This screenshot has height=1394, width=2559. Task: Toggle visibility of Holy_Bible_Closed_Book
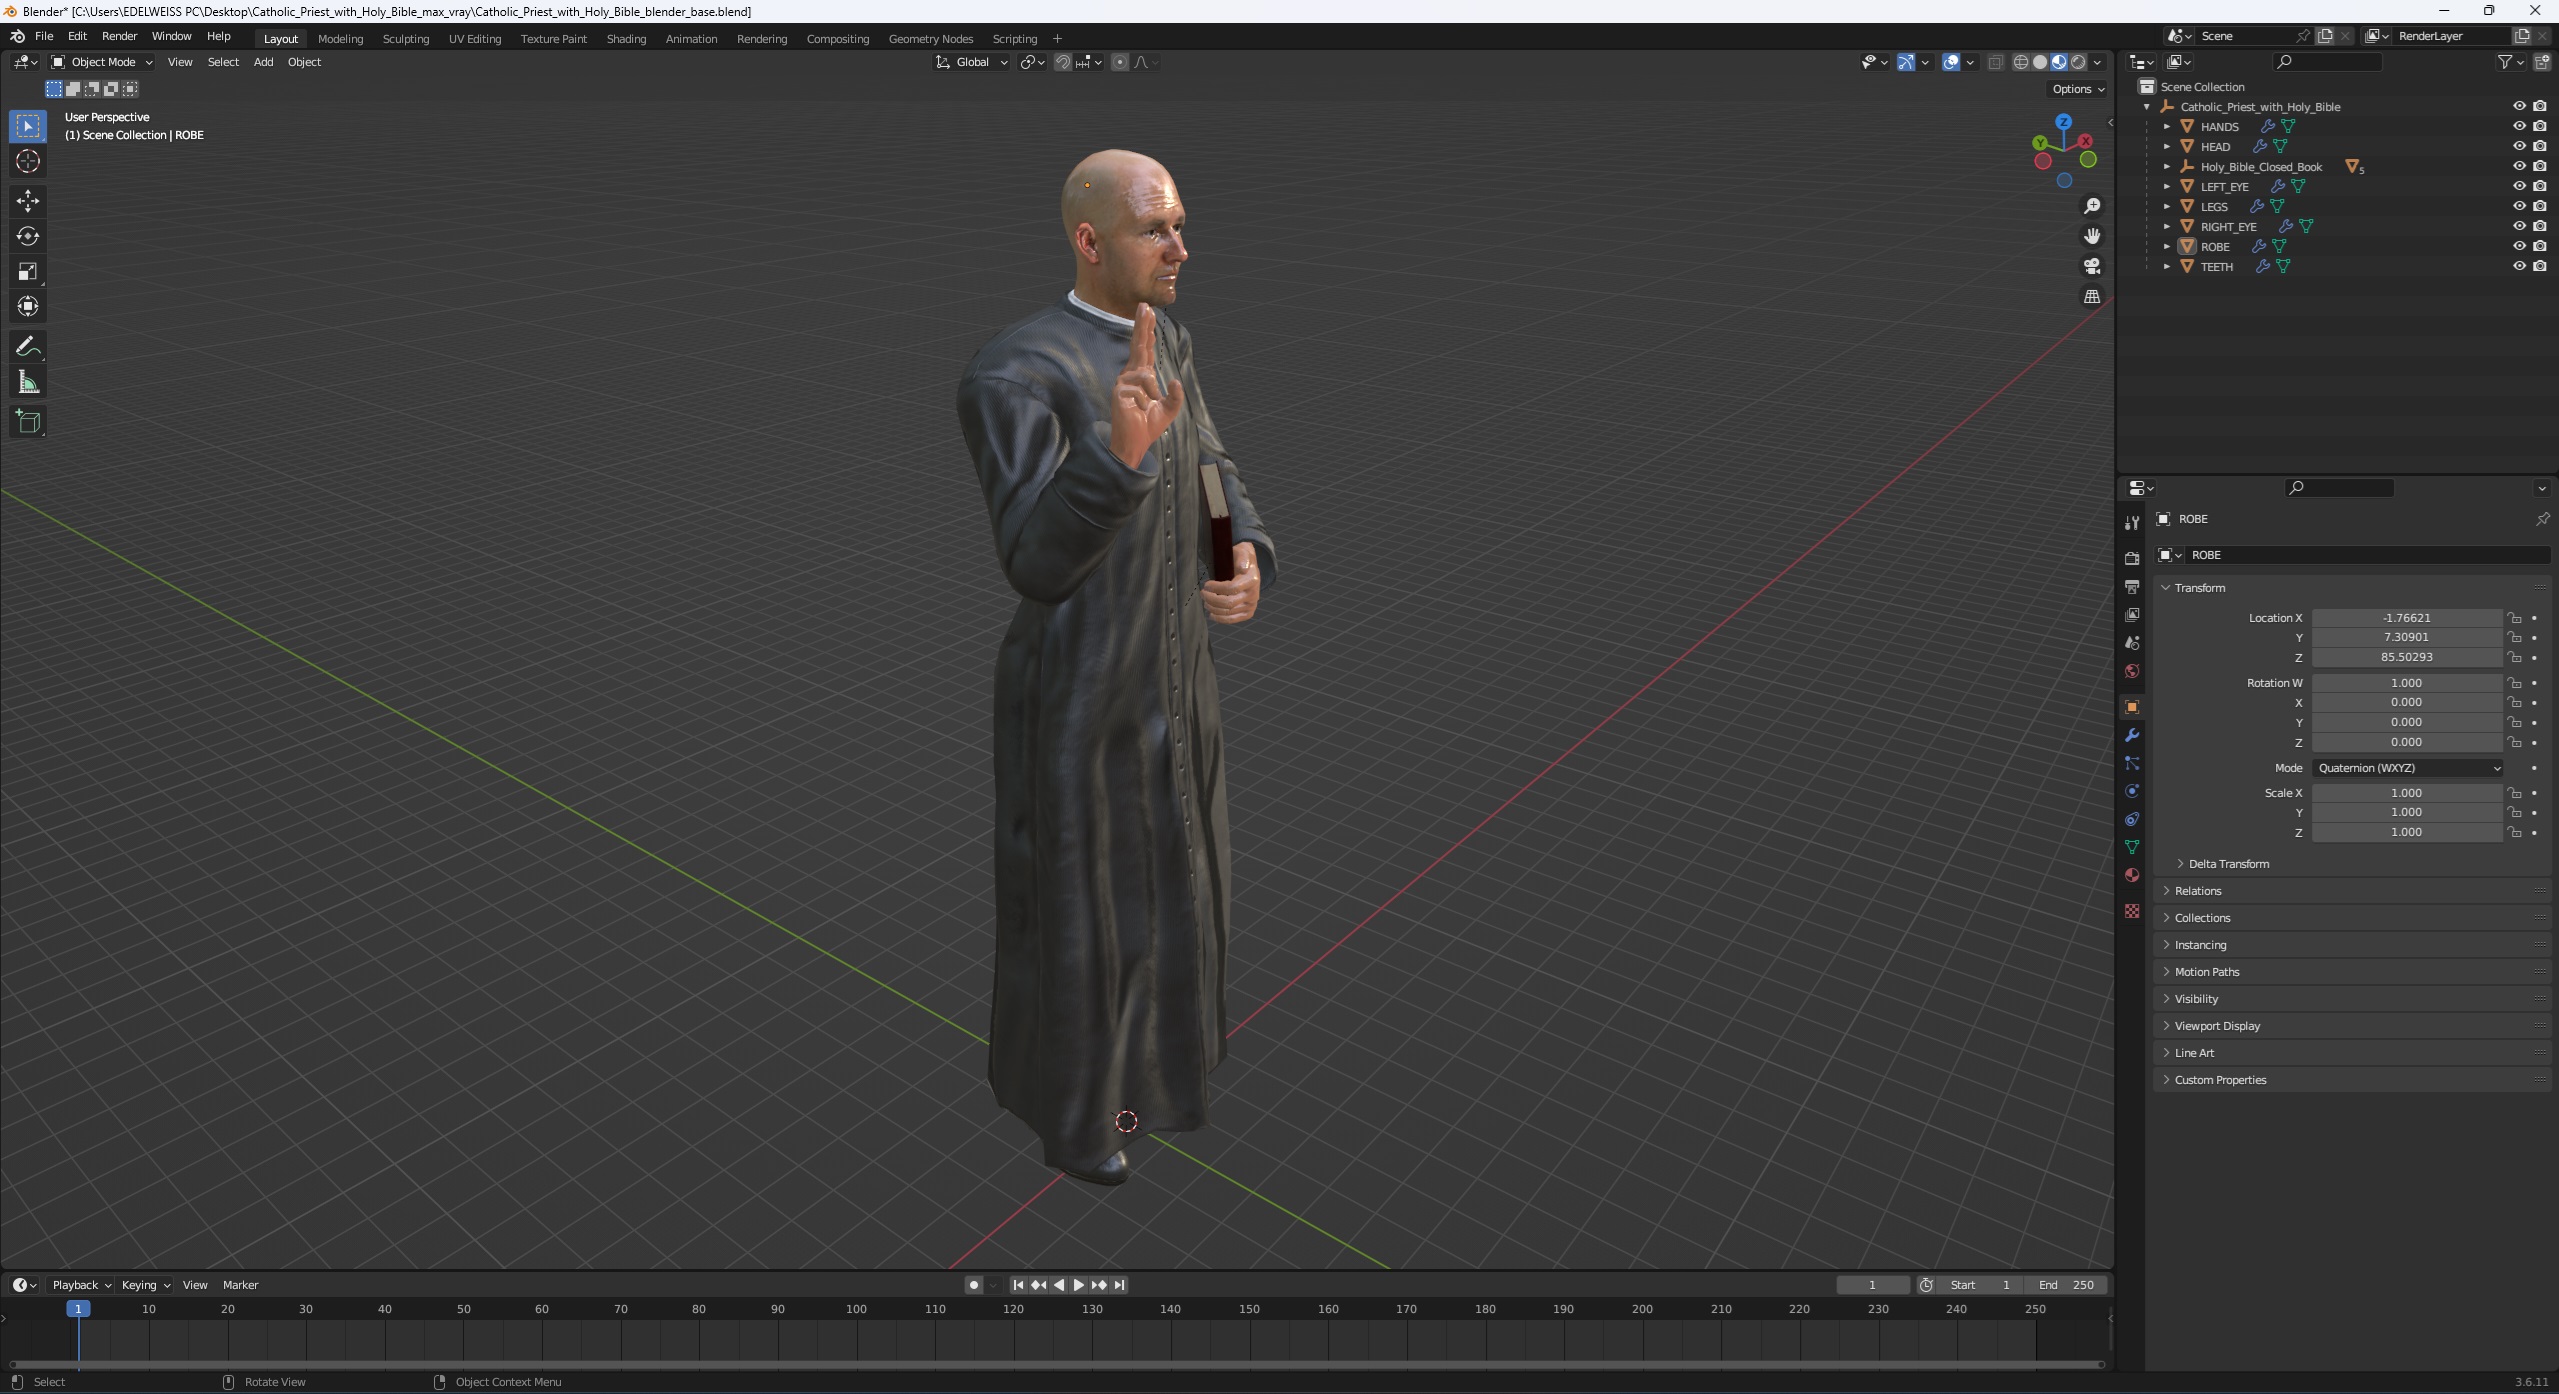pyautogui.click(x=2519, y=166)
